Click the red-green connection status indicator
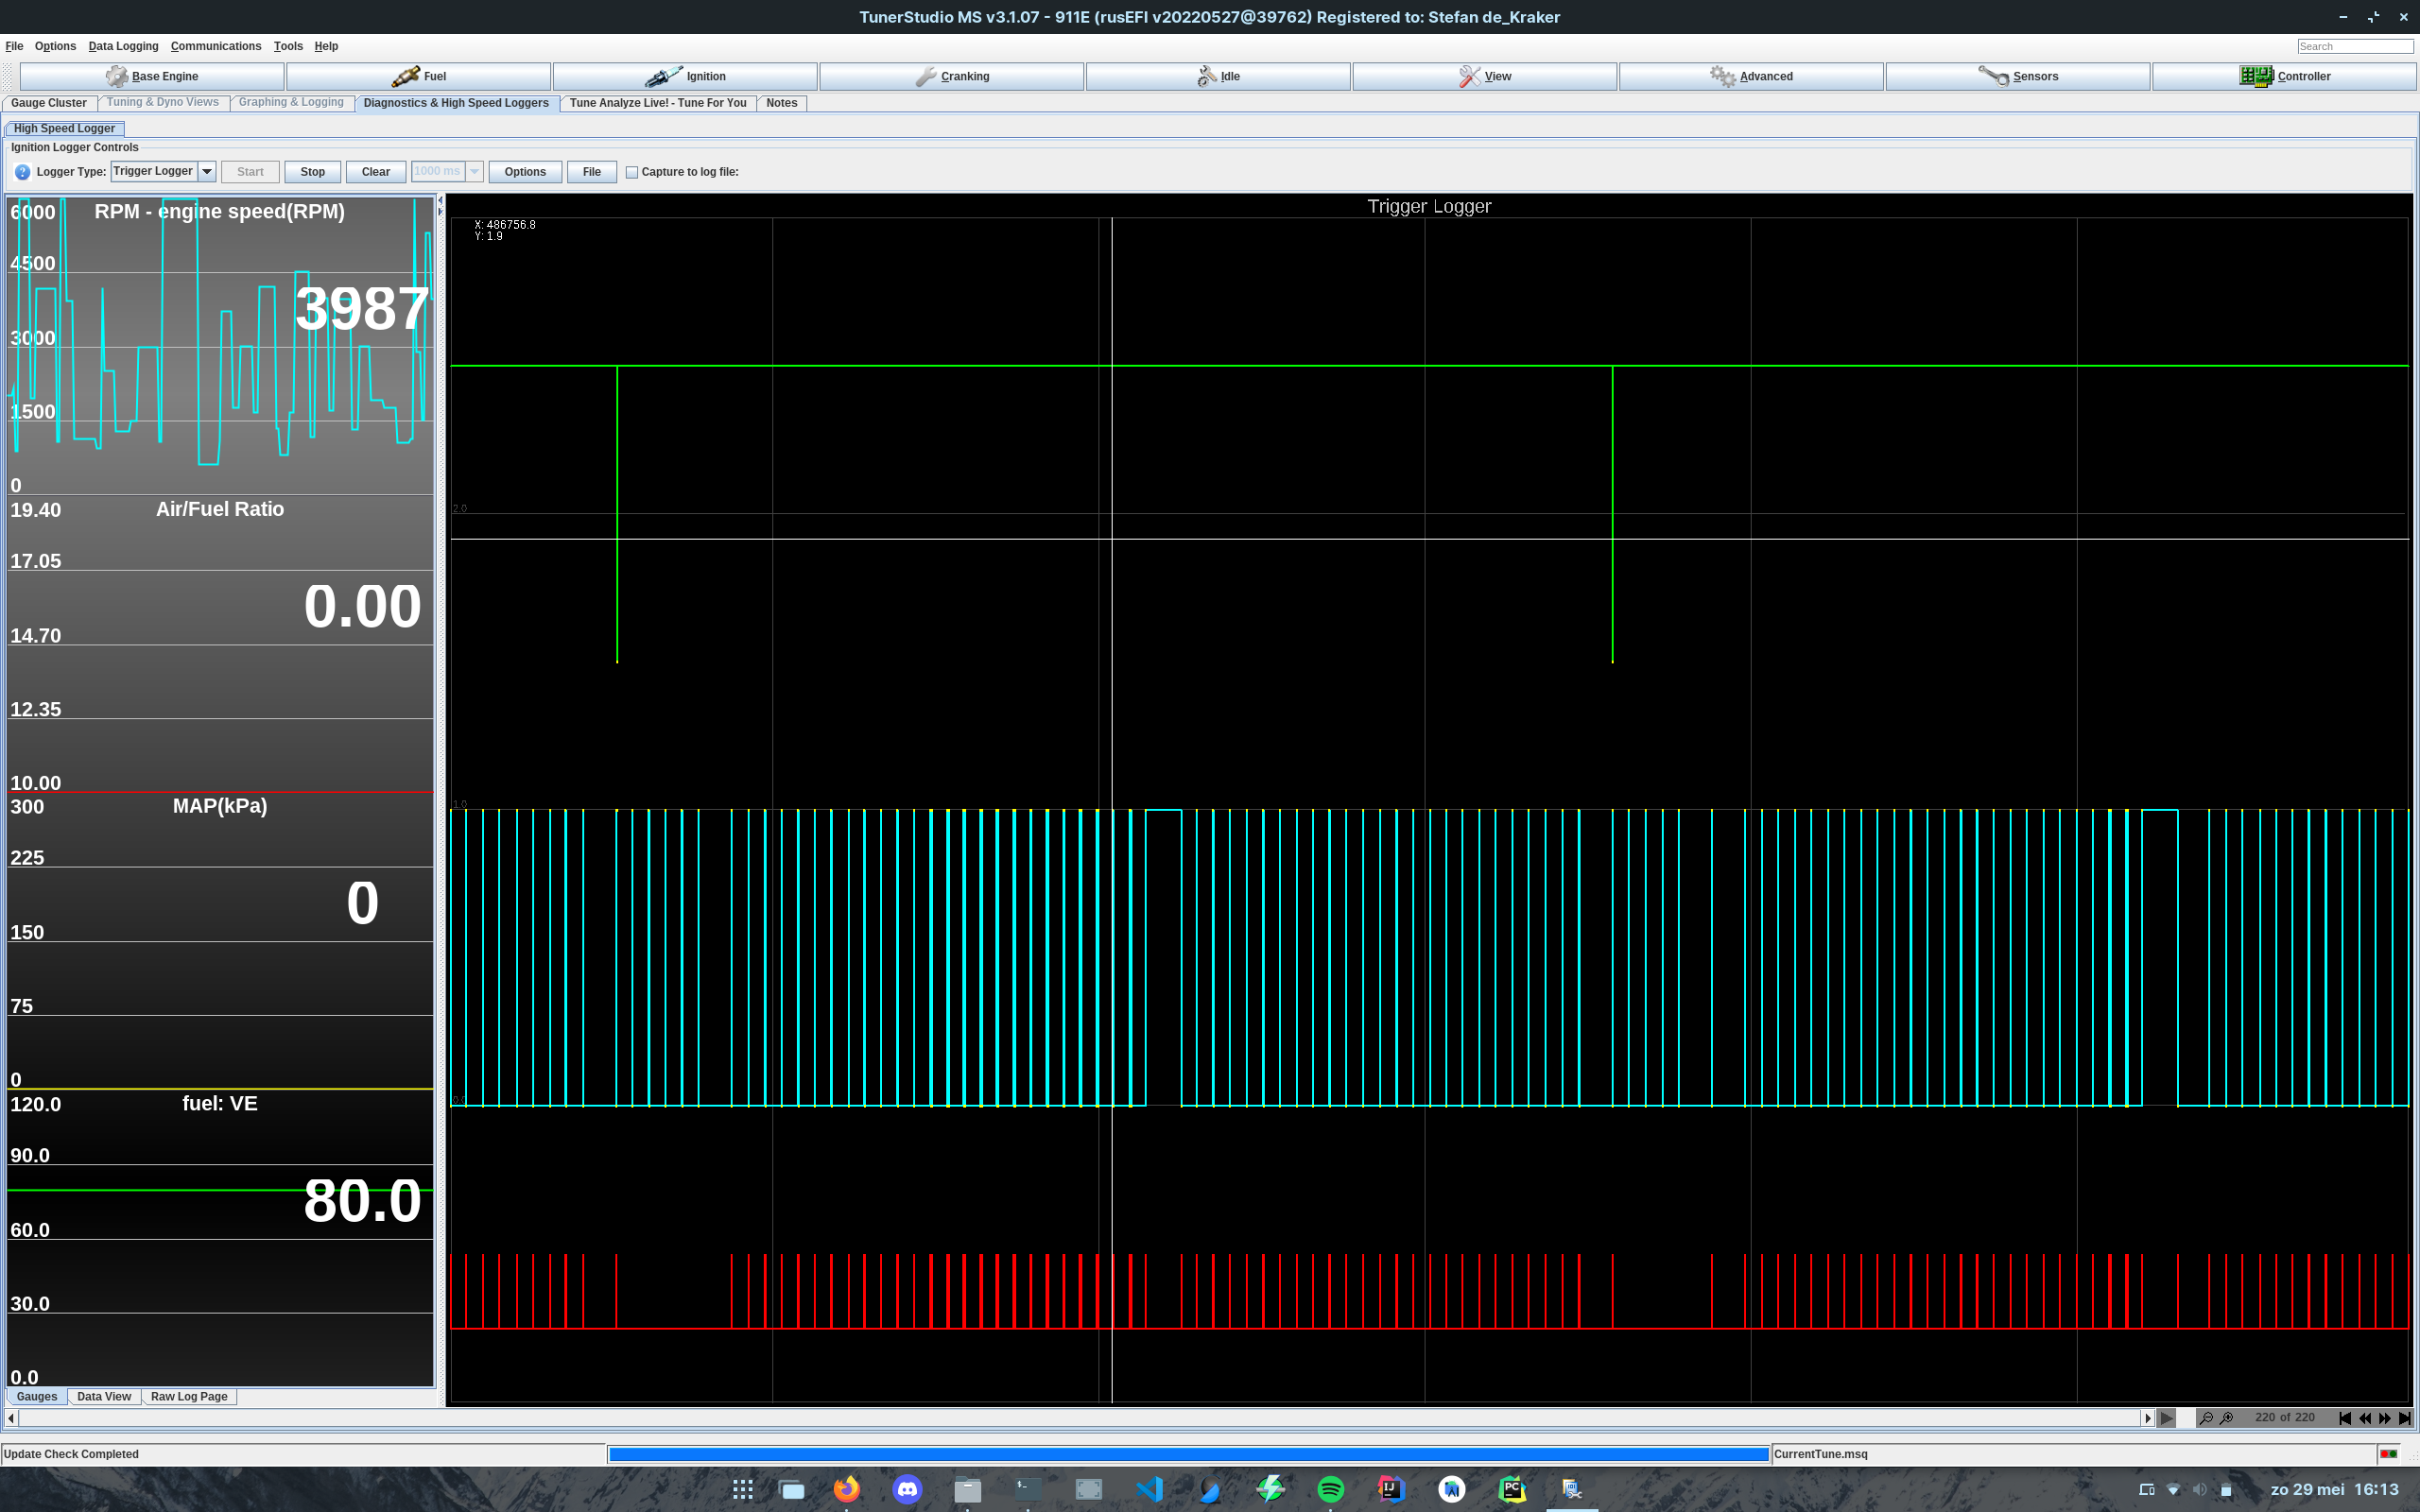2420x1512 pixels. [2388, 1454]
